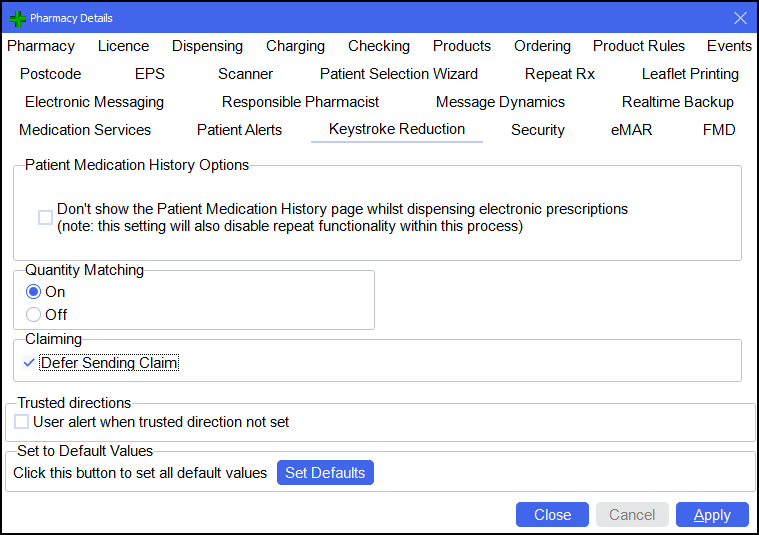This screenshot has height=535, width=759.
Task: Select the Quantity Matching Off radio button
Action: pos(33,315)
